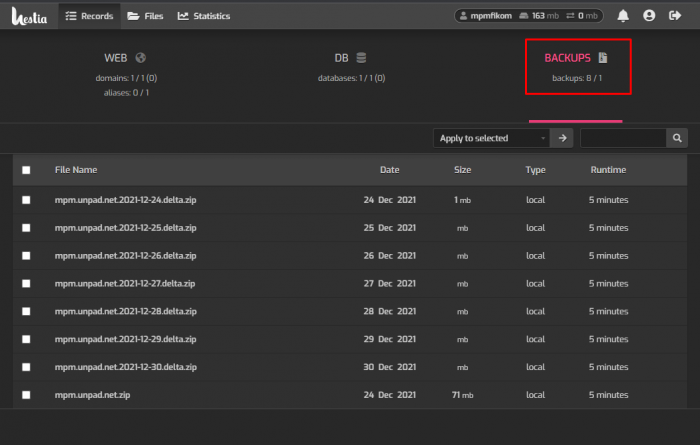
Task: Click the search magnifier button
Action: 677,138
